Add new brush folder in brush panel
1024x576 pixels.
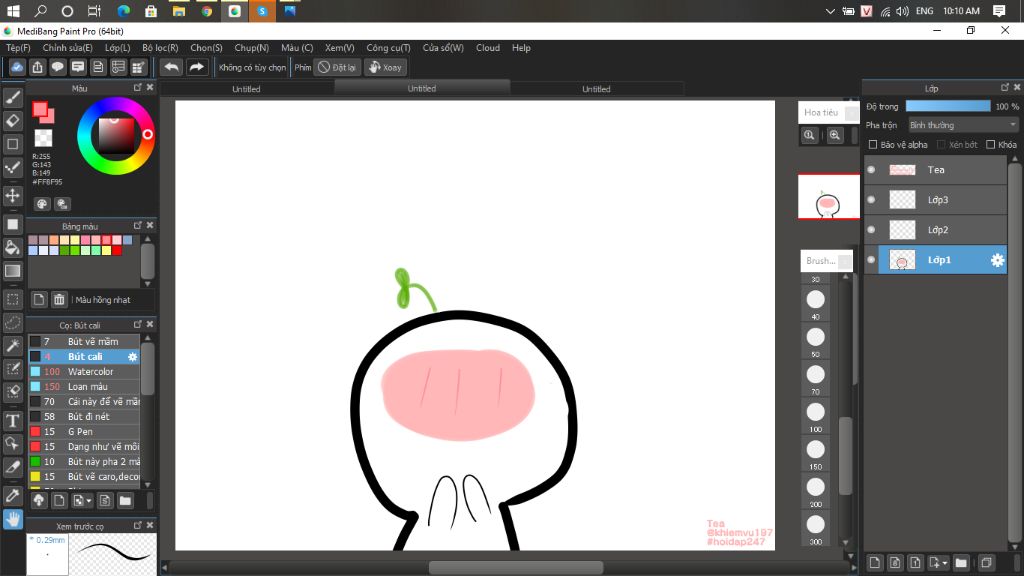[x=125, y=501]
